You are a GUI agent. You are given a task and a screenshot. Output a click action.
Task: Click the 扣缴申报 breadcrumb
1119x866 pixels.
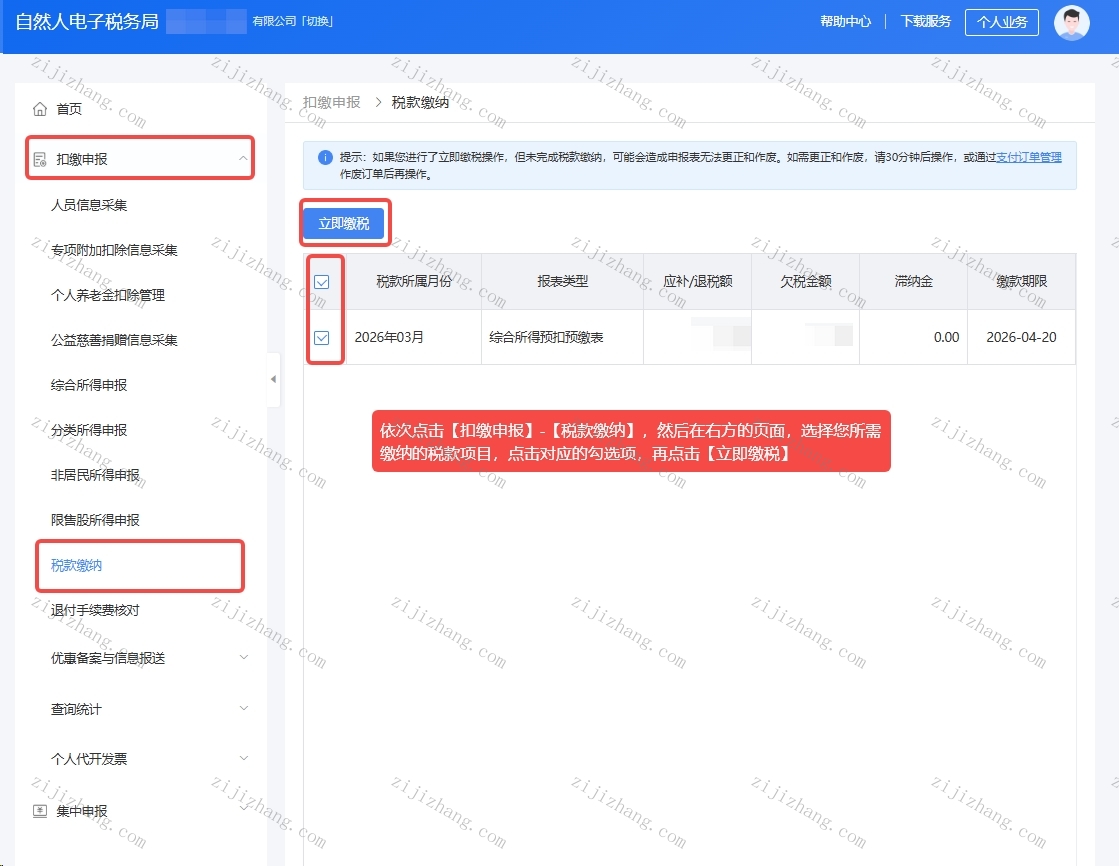click(332, 102)
